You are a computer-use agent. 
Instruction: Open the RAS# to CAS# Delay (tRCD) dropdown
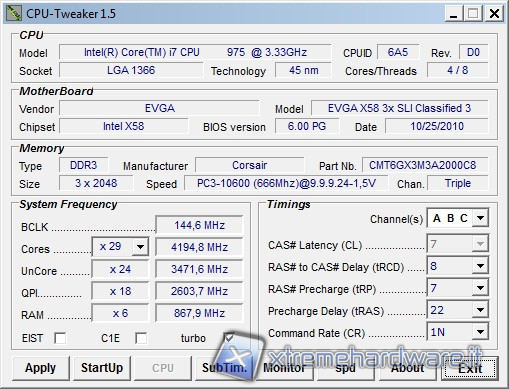458,266
